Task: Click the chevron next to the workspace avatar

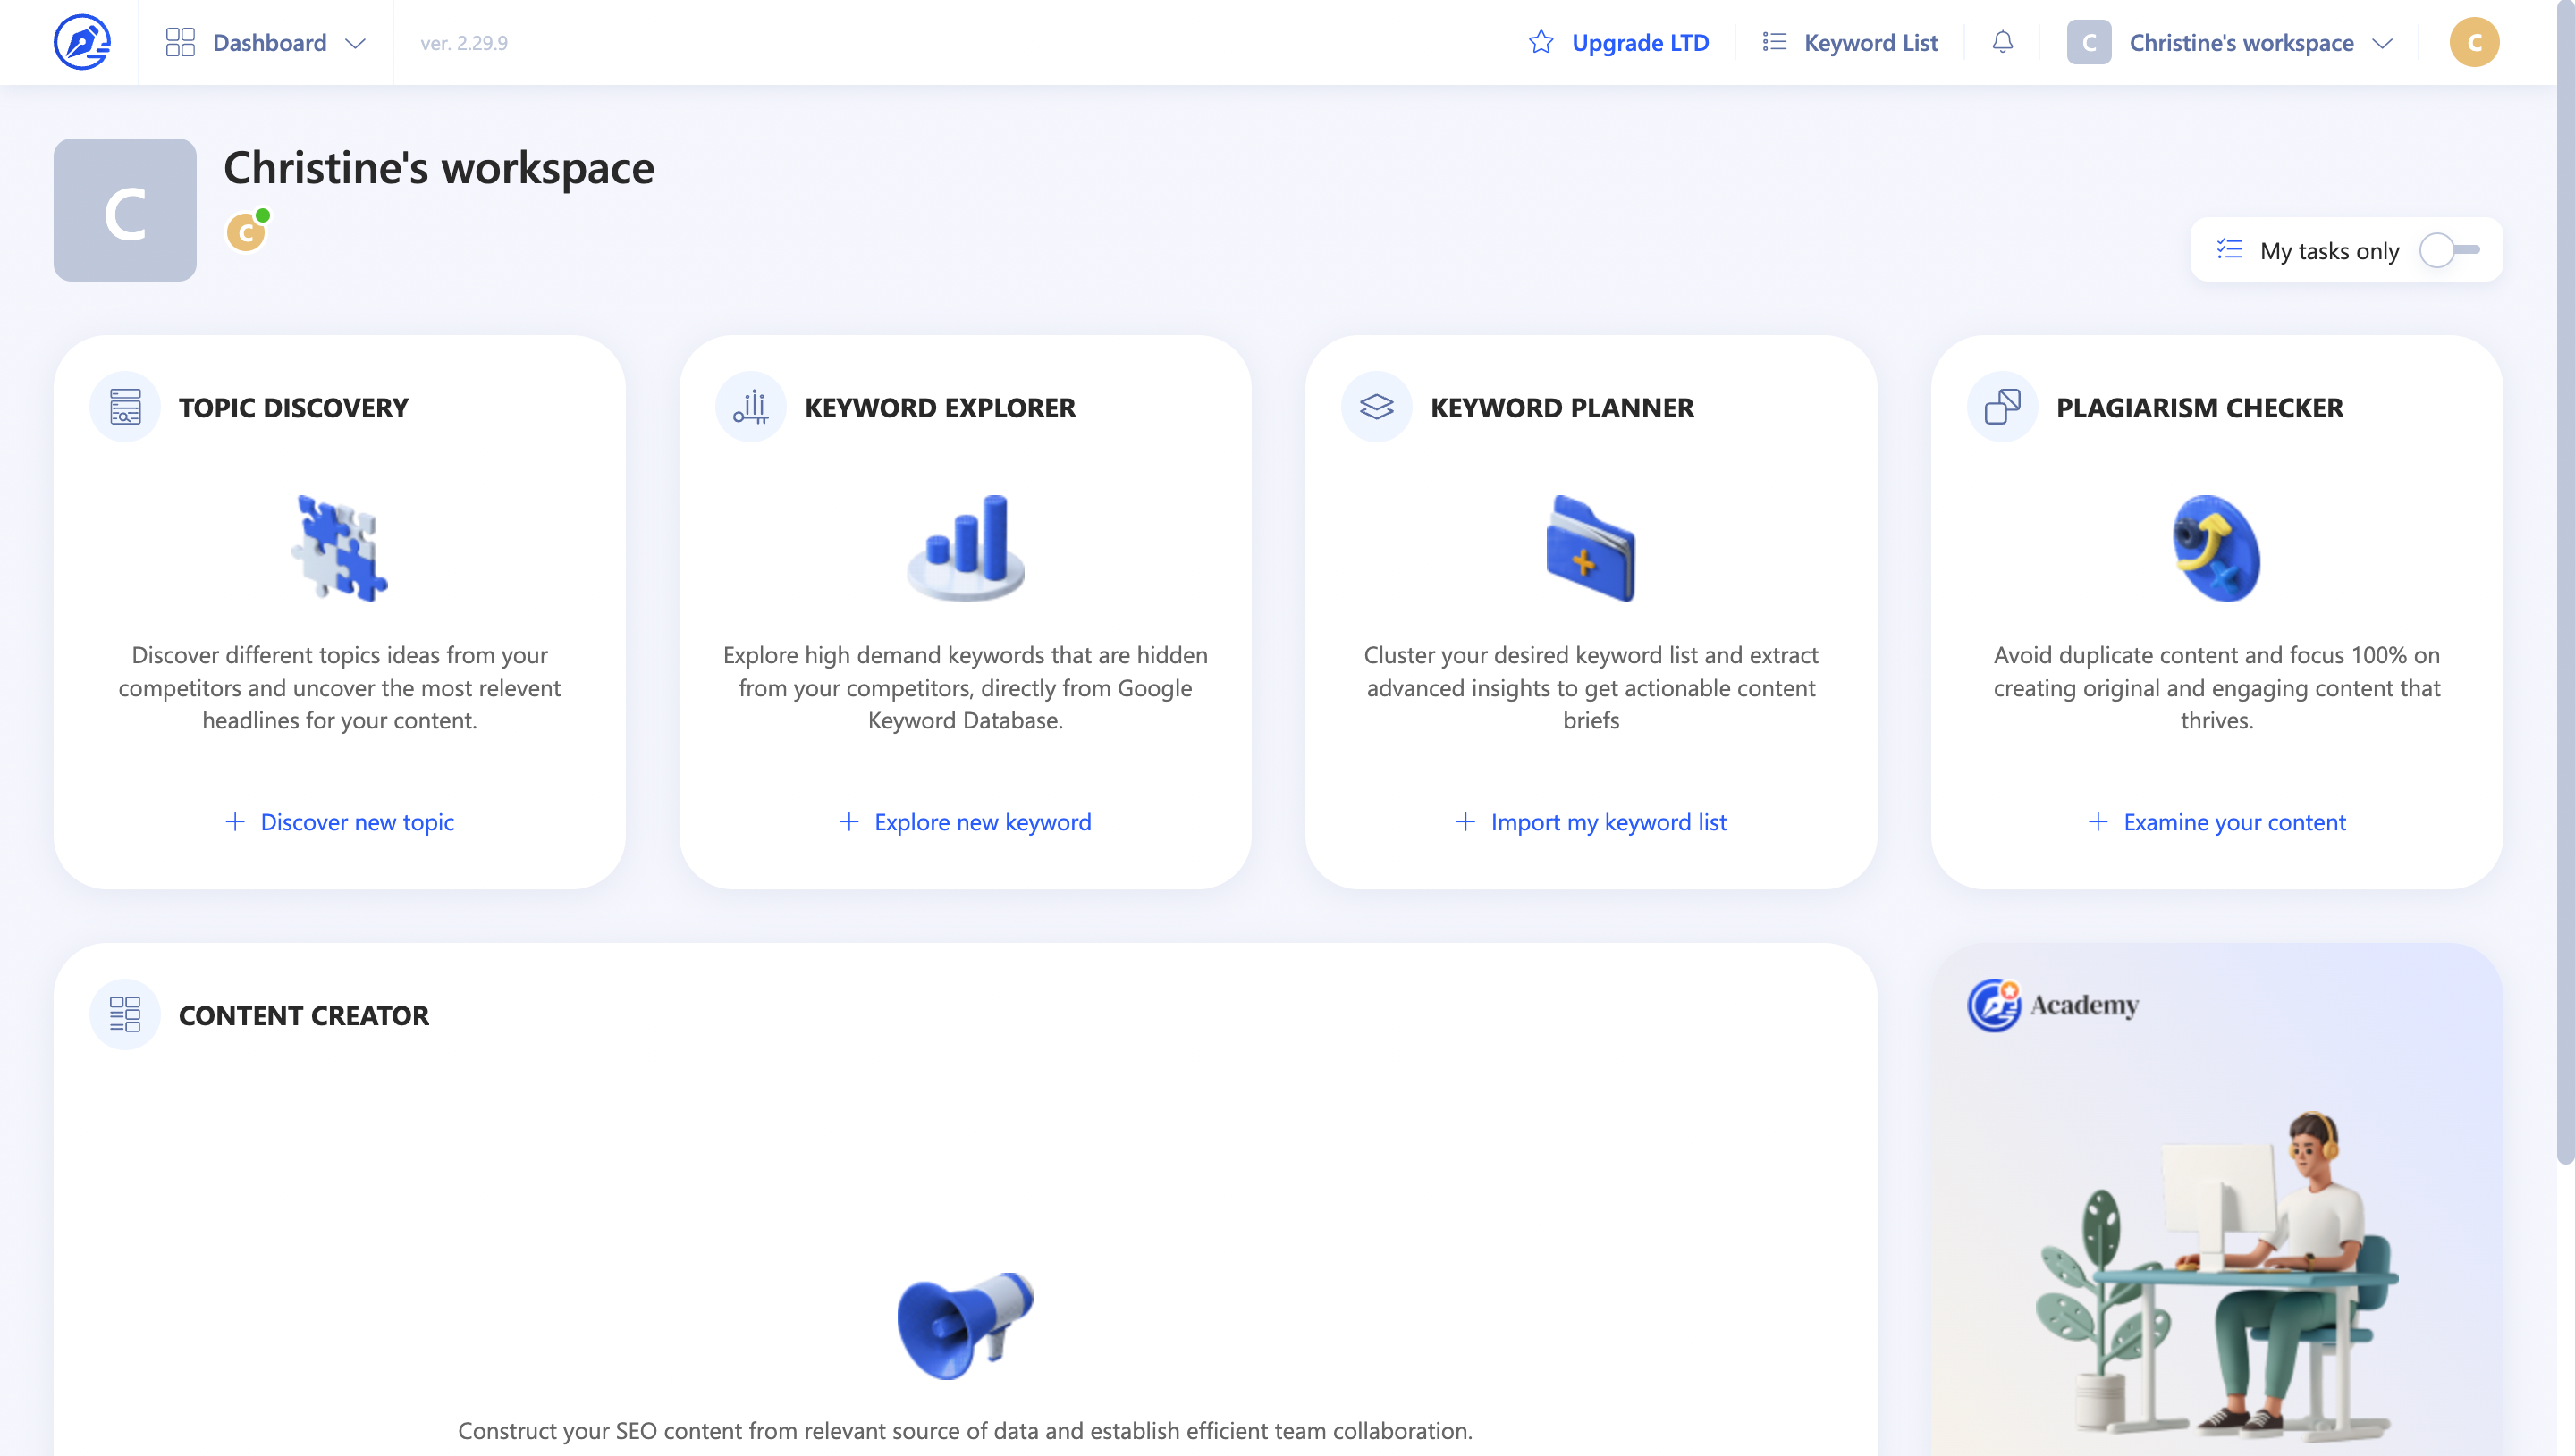Action: click(2385, 43)
